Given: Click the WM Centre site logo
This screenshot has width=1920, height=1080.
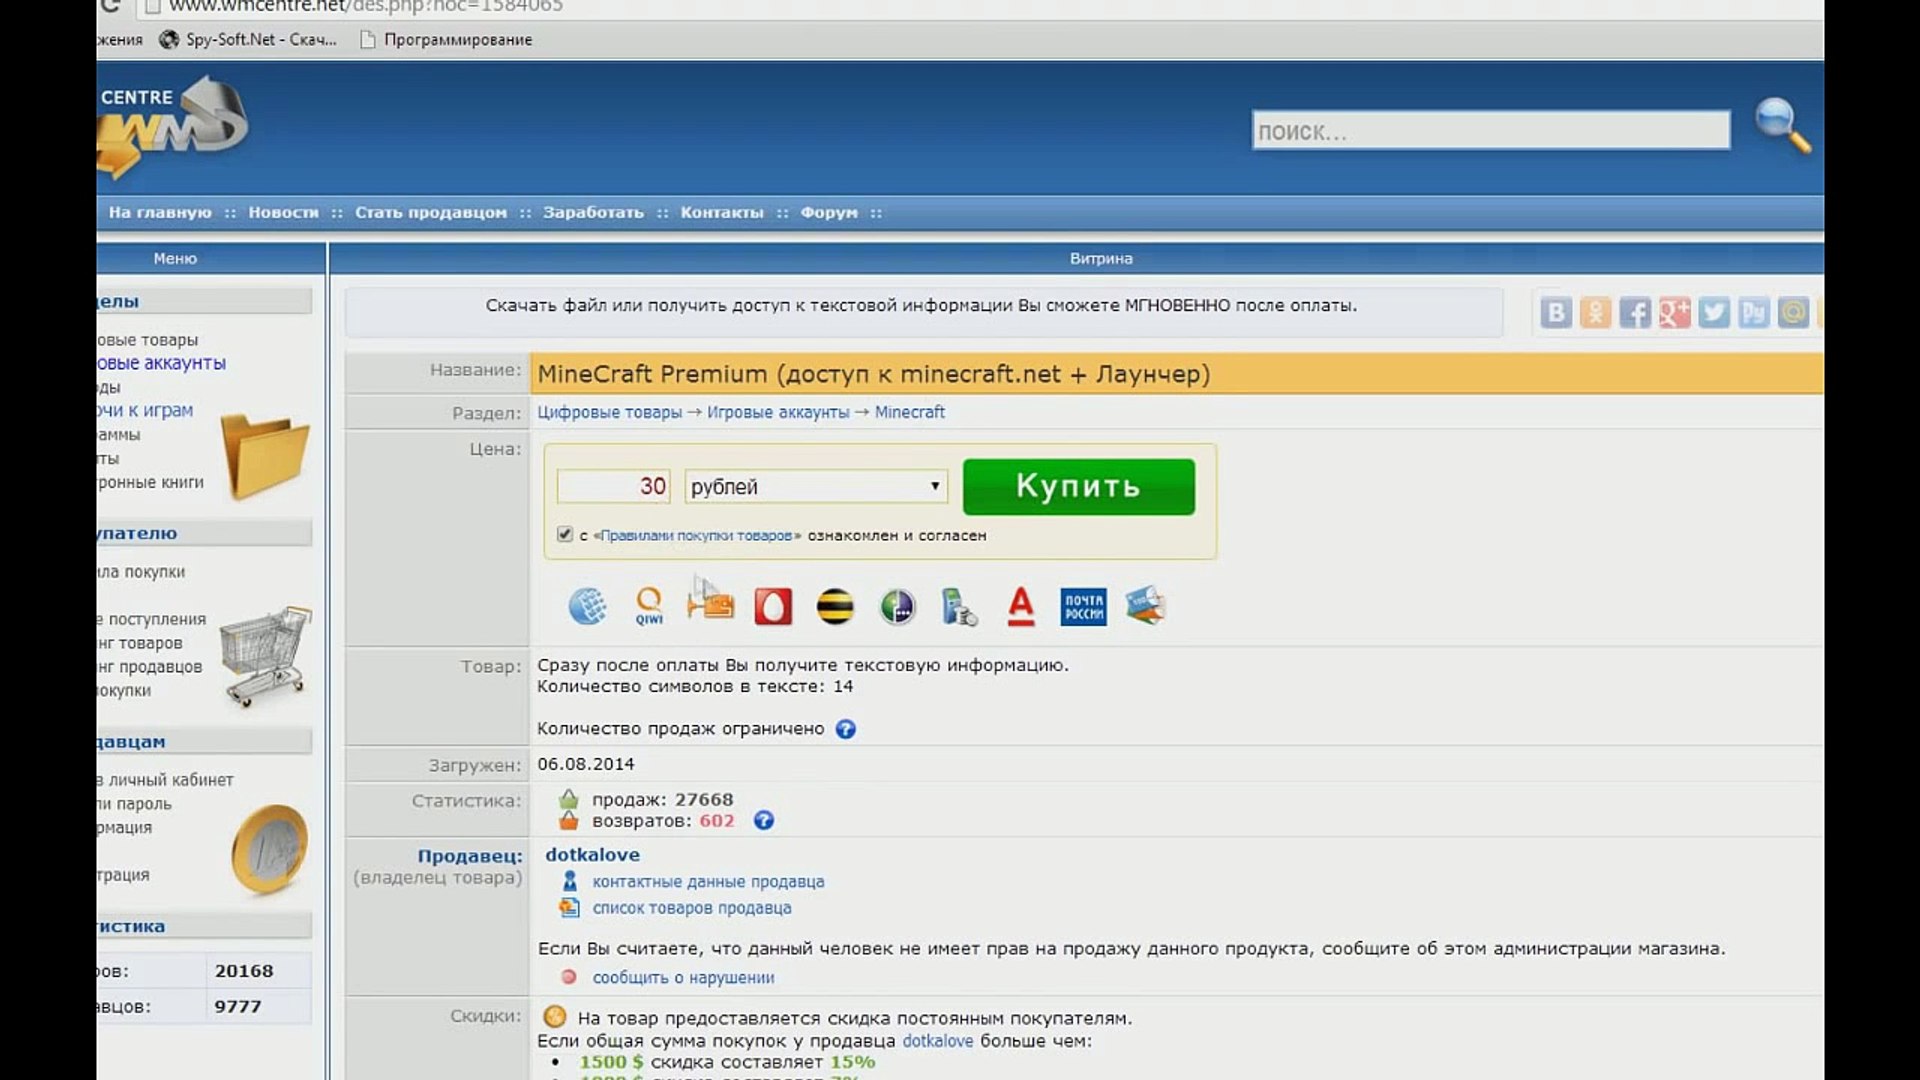Looking at the screenshot, I should click(x=172, y=126).
